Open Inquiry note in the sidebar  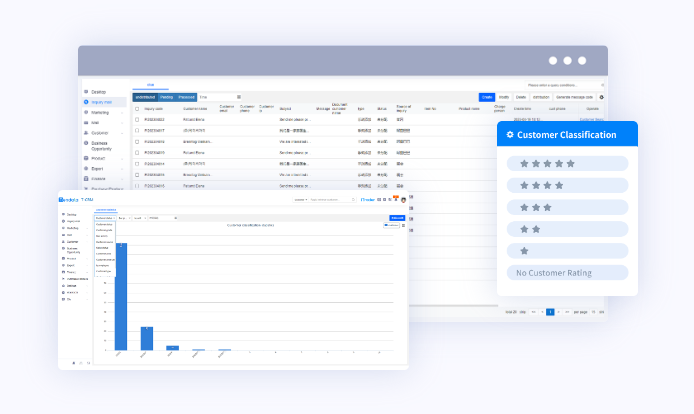(101, 102)
